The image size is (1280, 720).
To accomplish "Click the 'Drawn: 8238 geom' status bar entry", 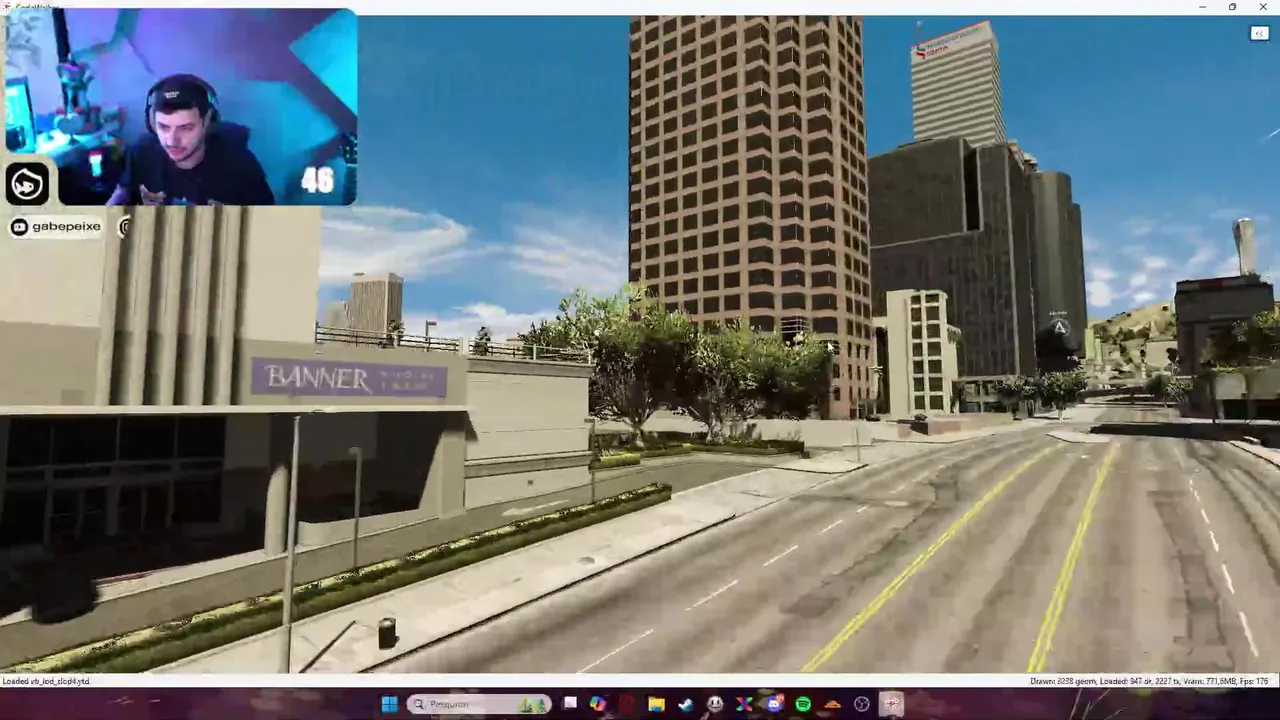I will click(1062, 681).
